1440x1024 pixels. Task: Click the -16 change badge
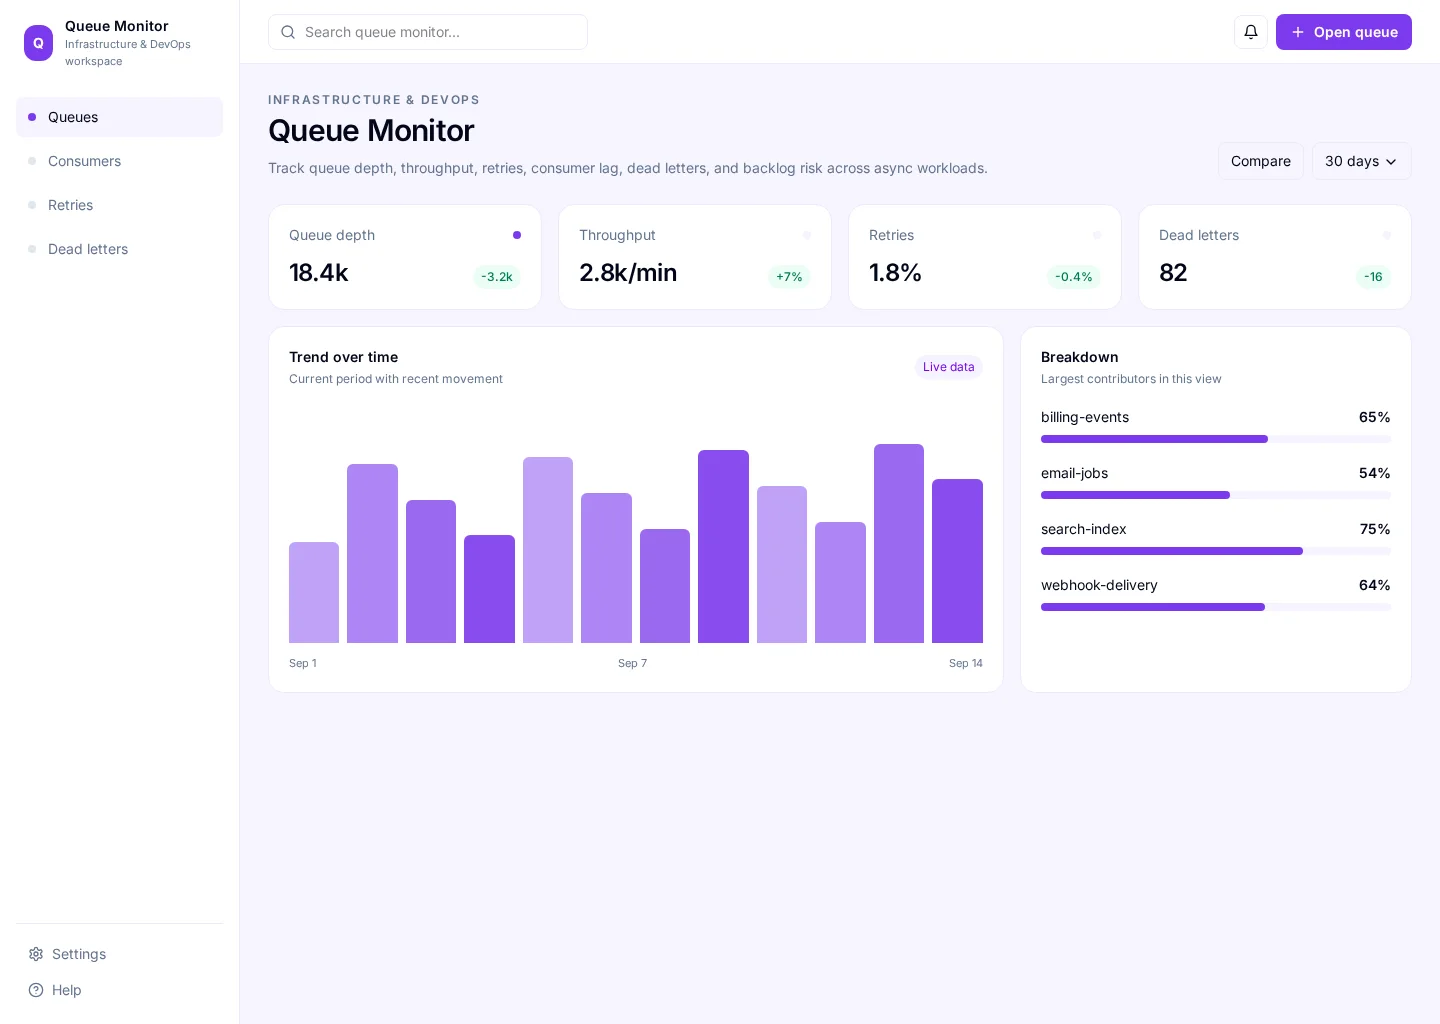click(x=1374, y=277)
